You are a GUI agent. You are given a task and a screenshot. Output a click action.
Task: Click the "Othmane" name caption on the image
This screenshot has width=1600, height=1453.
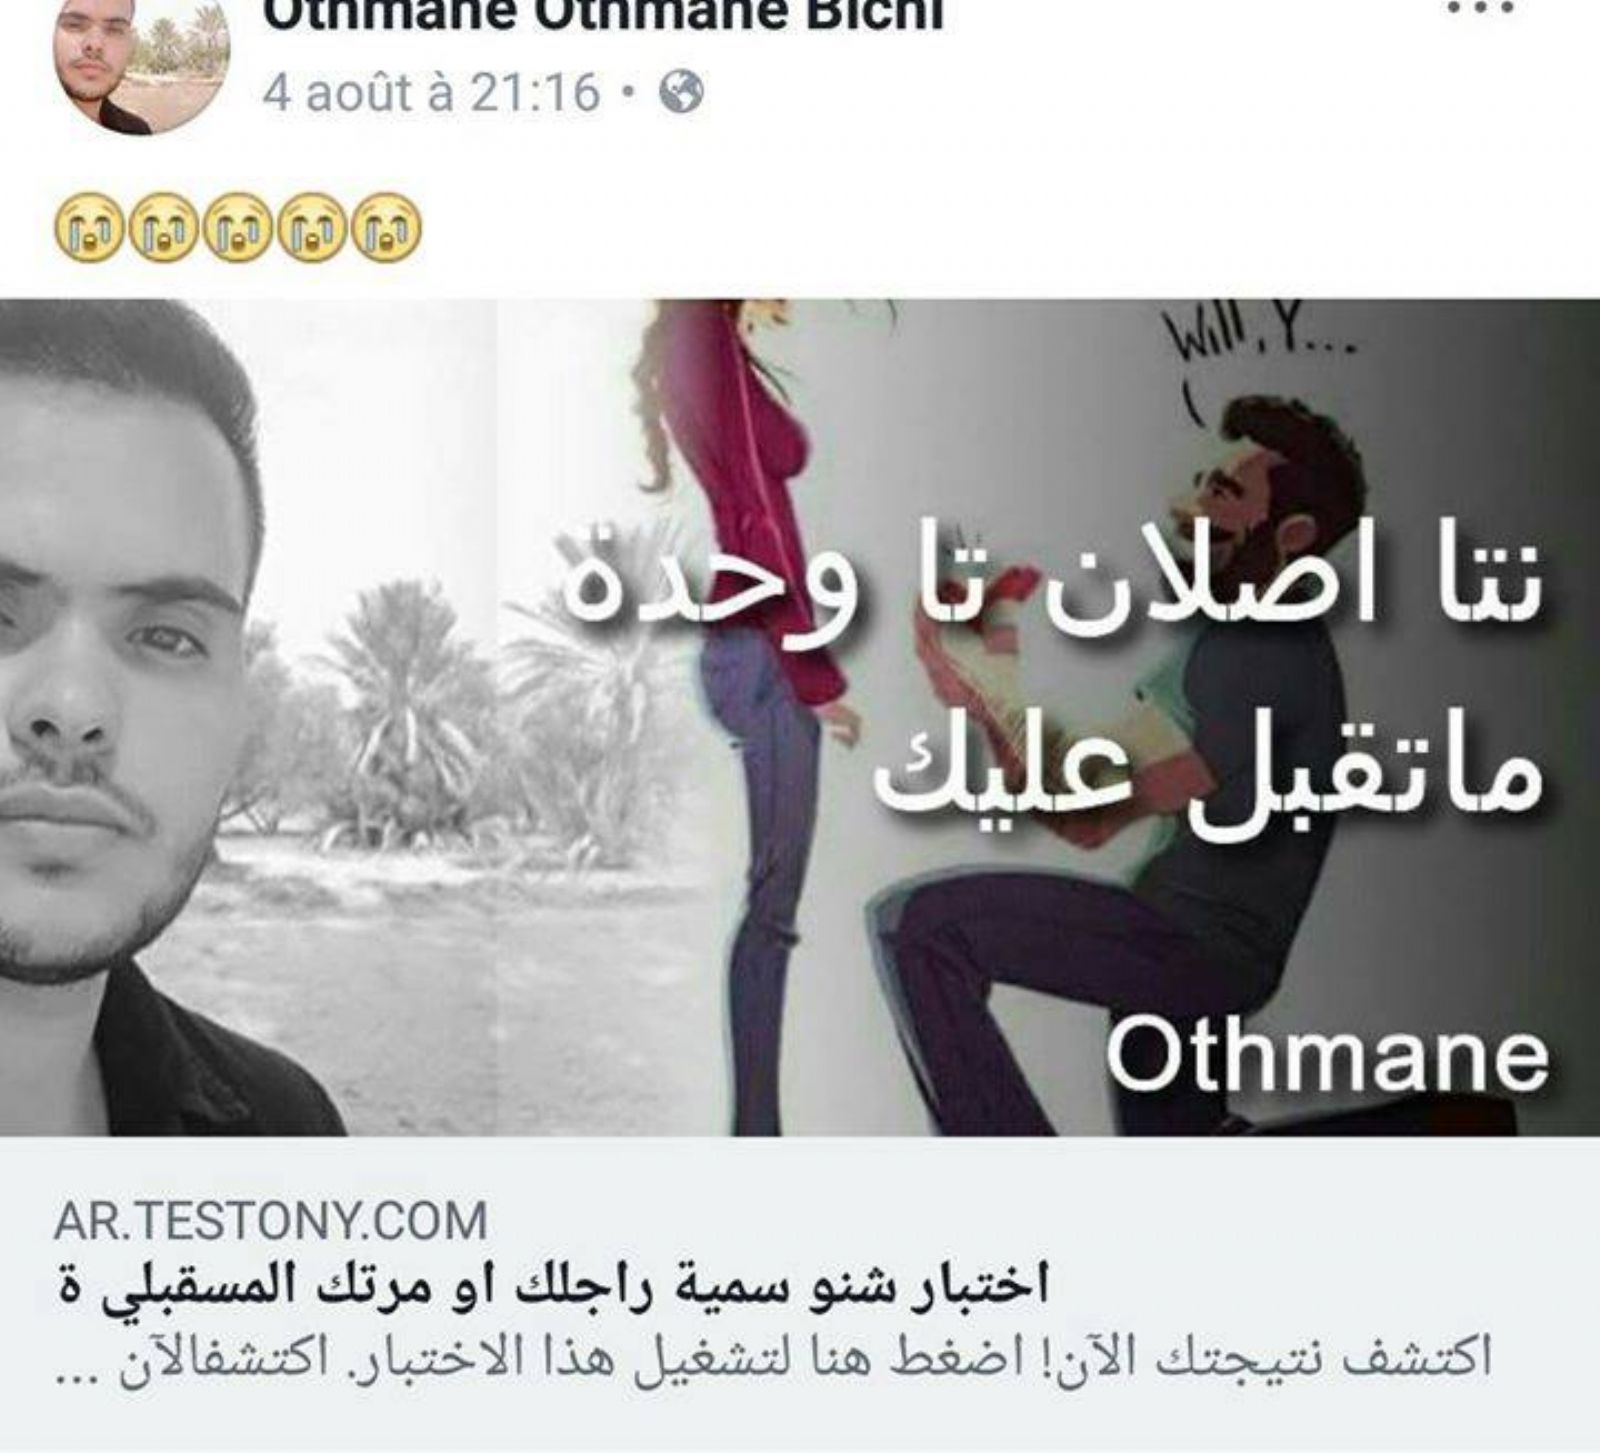1329,1056
